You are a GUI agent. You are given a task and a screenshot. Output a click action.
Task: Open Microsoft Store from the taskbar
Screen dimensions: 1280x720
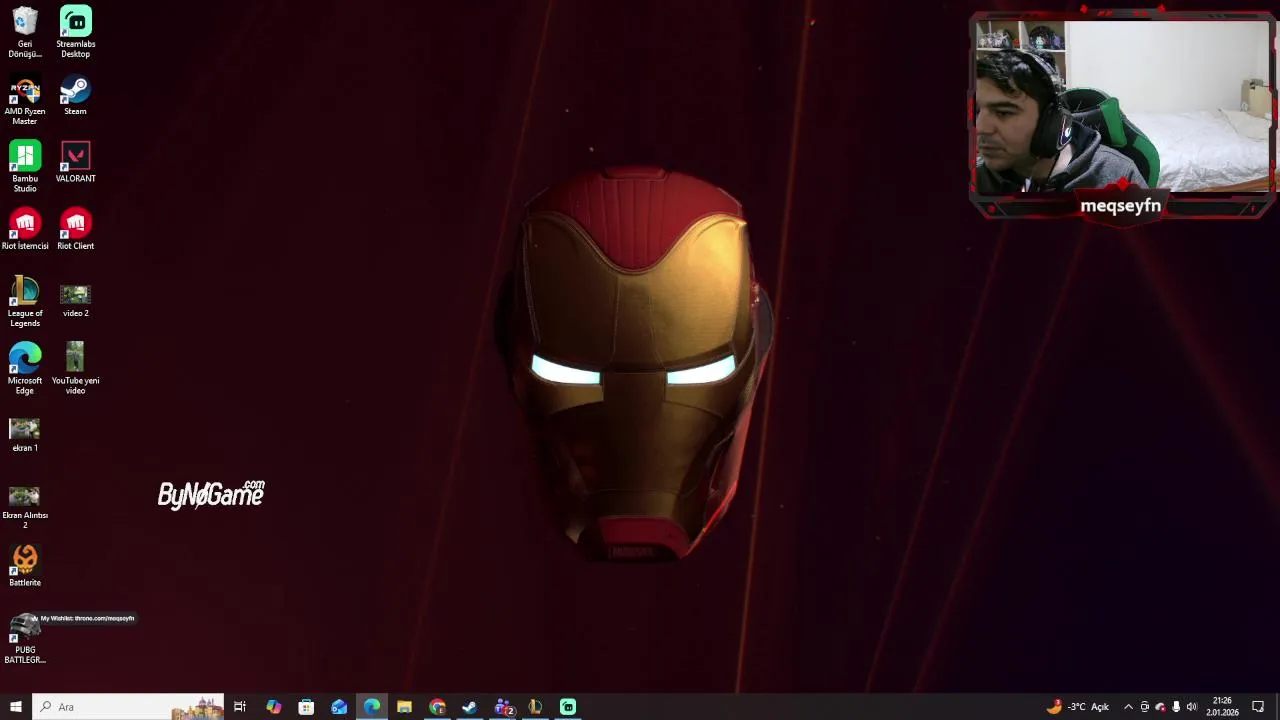306,707
